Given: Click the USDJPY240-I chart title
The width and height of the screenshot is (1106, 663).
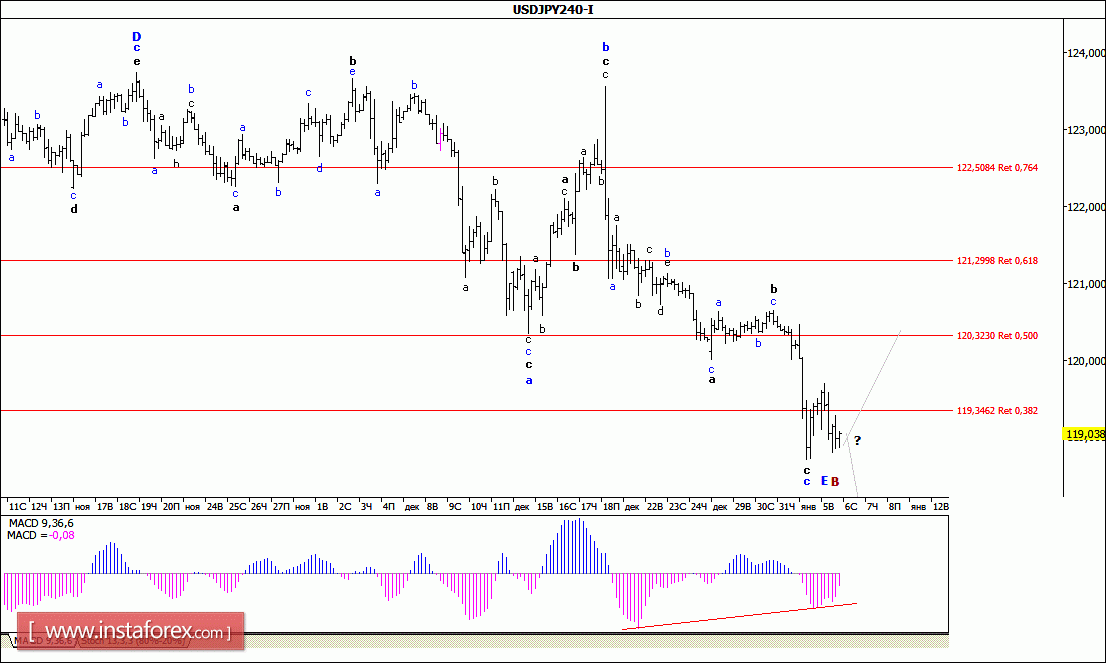Looking at the screenshot, I should point(553,9).
